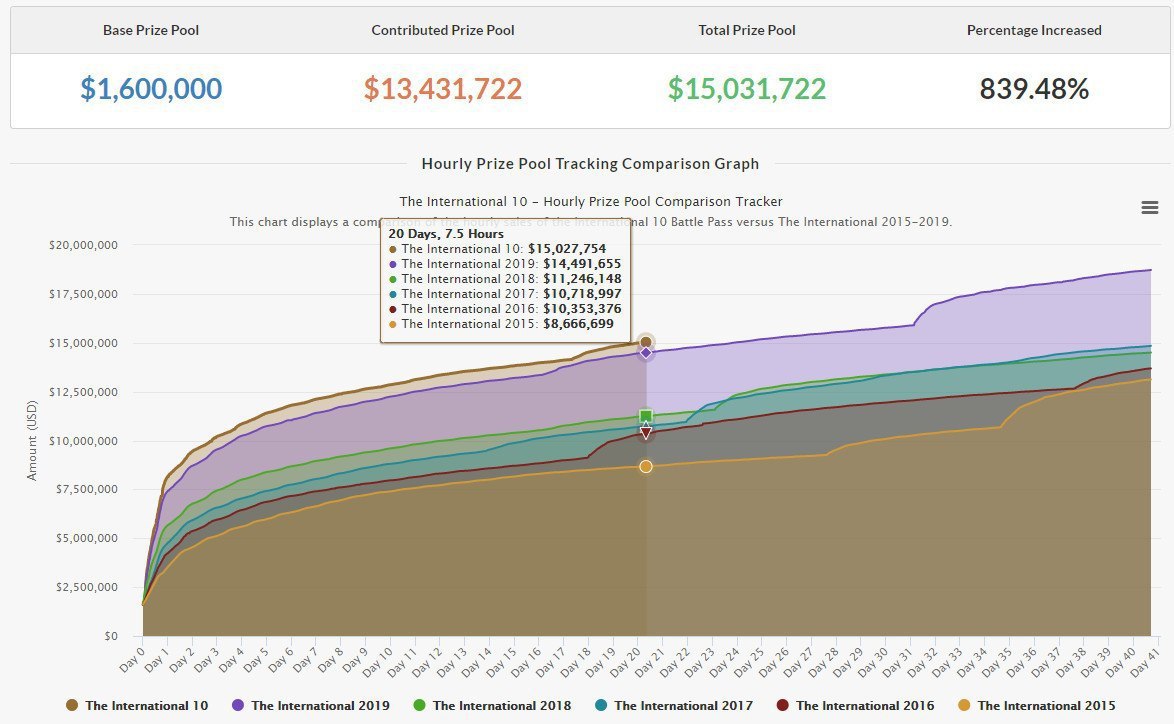This screenshot has width=1174, height=724.
Task: Click the Amount (USD) axis title
Action: (x=31, y=440)
